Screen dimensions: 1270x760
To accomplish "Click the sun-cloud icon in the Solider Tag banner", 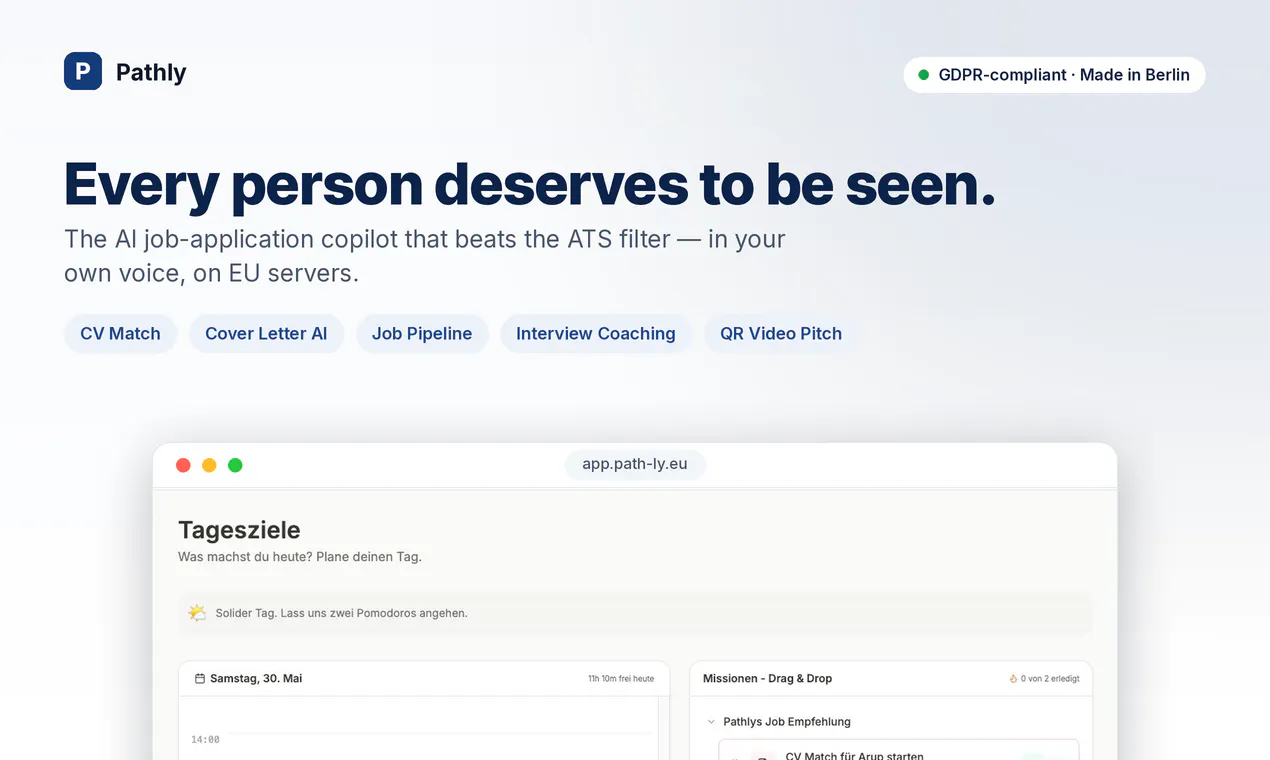I will pyautogui.click(x=197, y=613).
